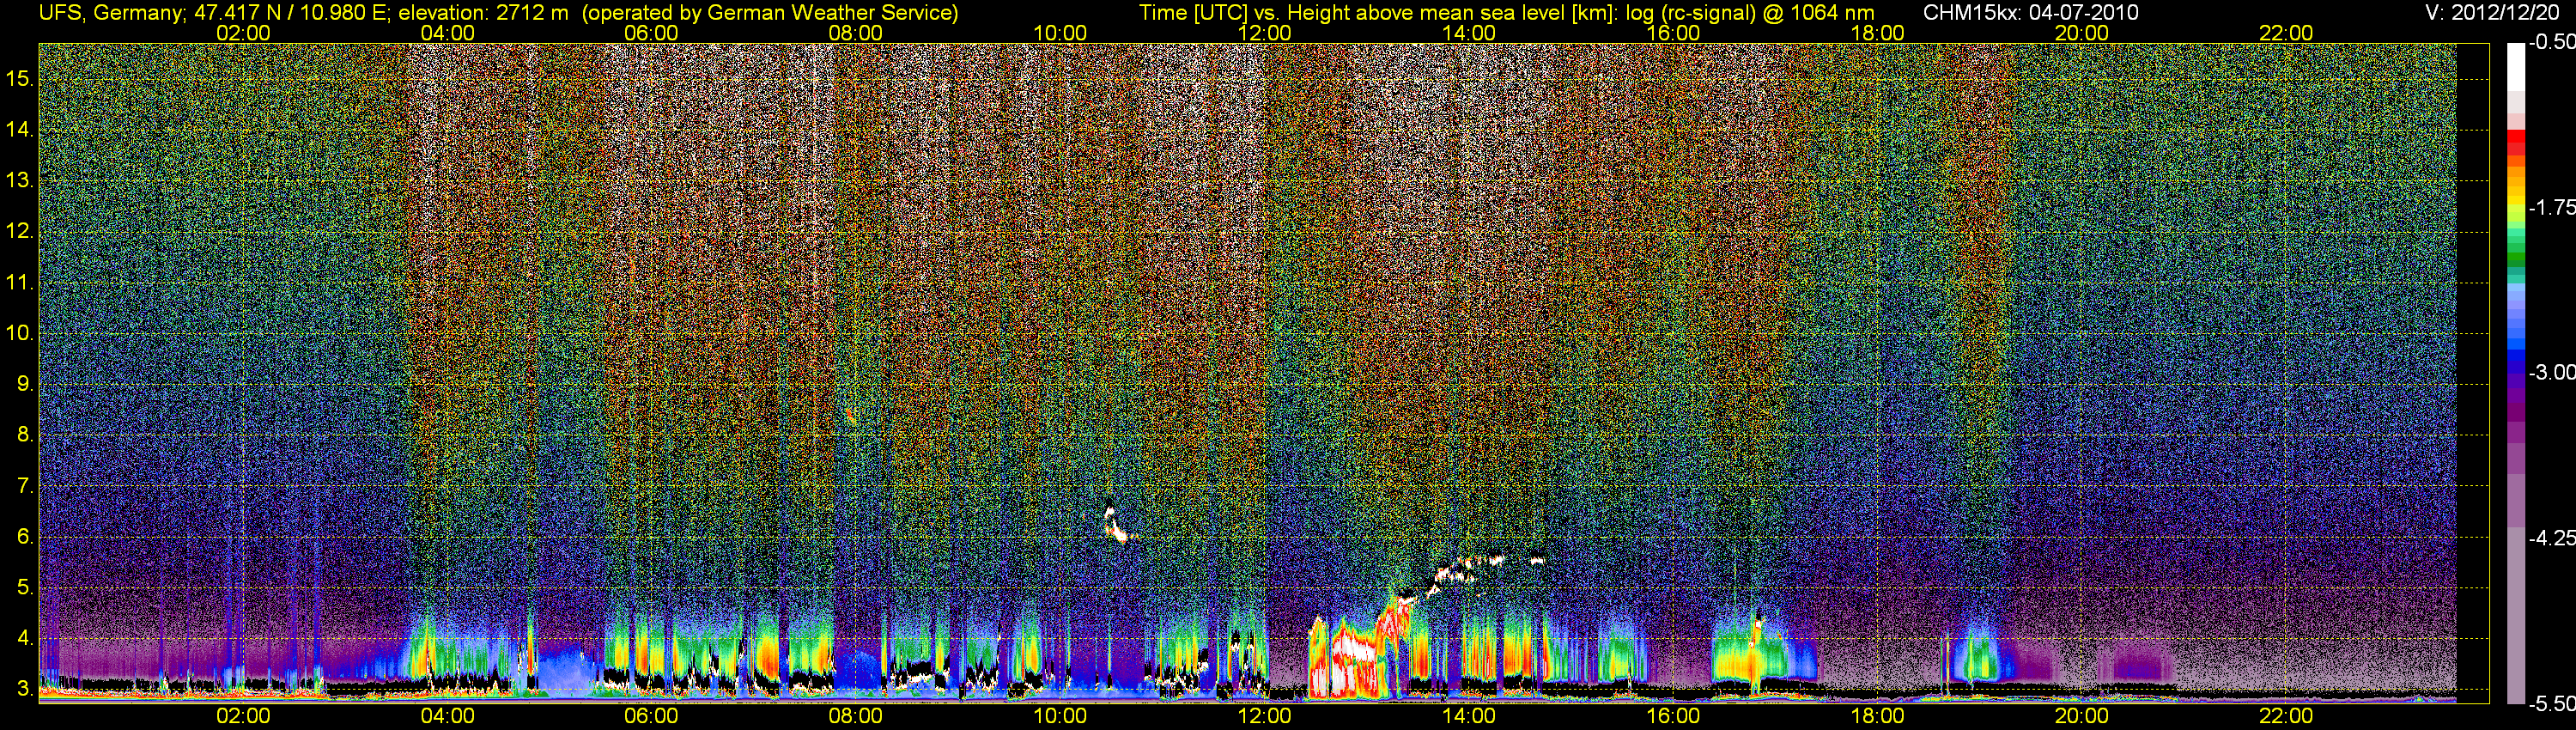Click the '11.' height axis label
This screenshot has height=730, width=2576.
point(19,282)
